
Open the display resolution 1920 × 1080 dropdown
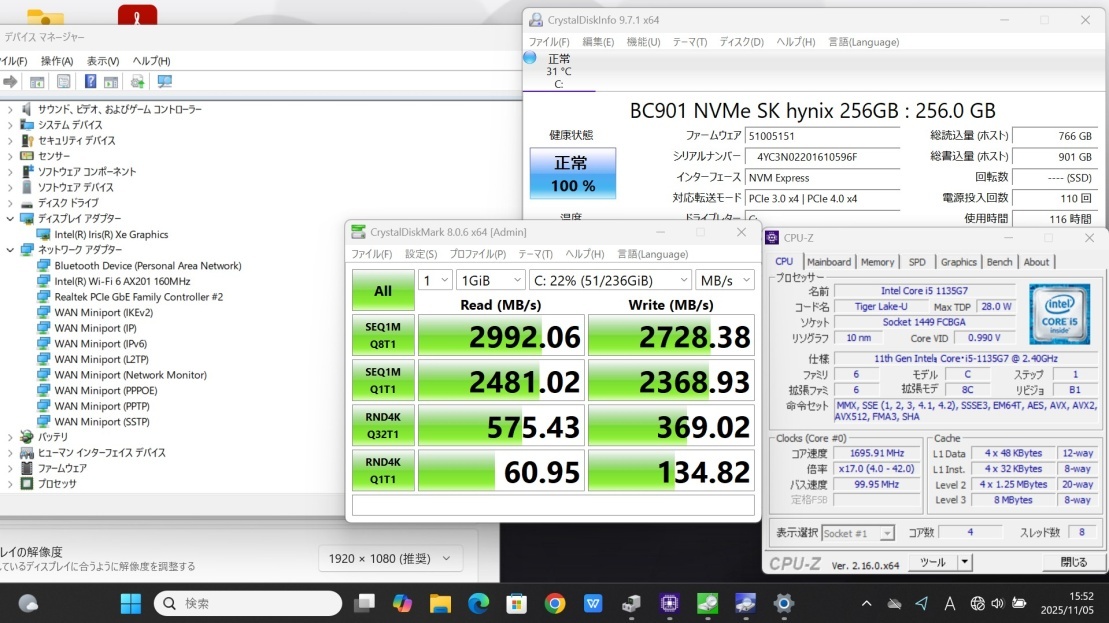(390, 558)
